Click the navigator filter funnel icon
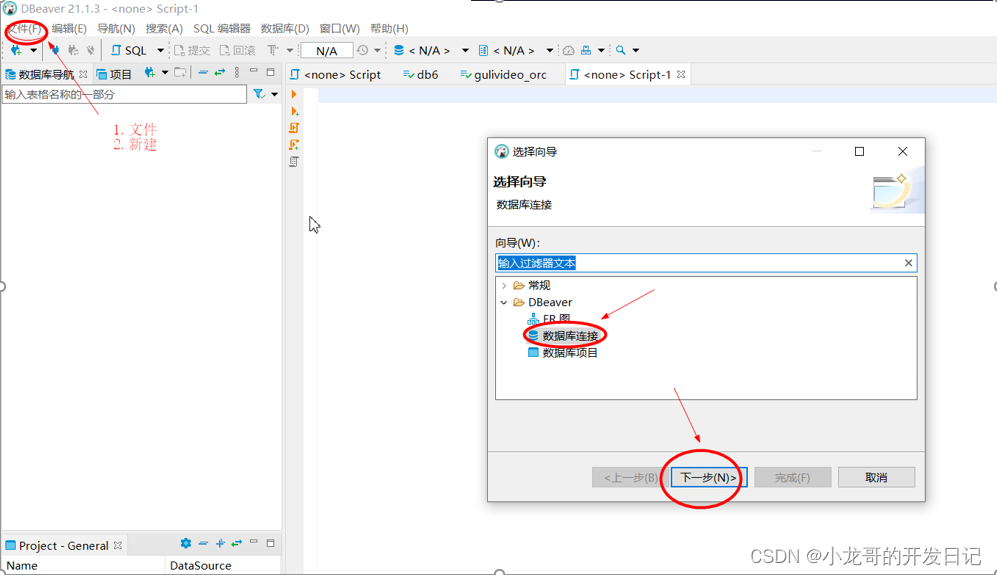997x575 pixels. point(258,94)
